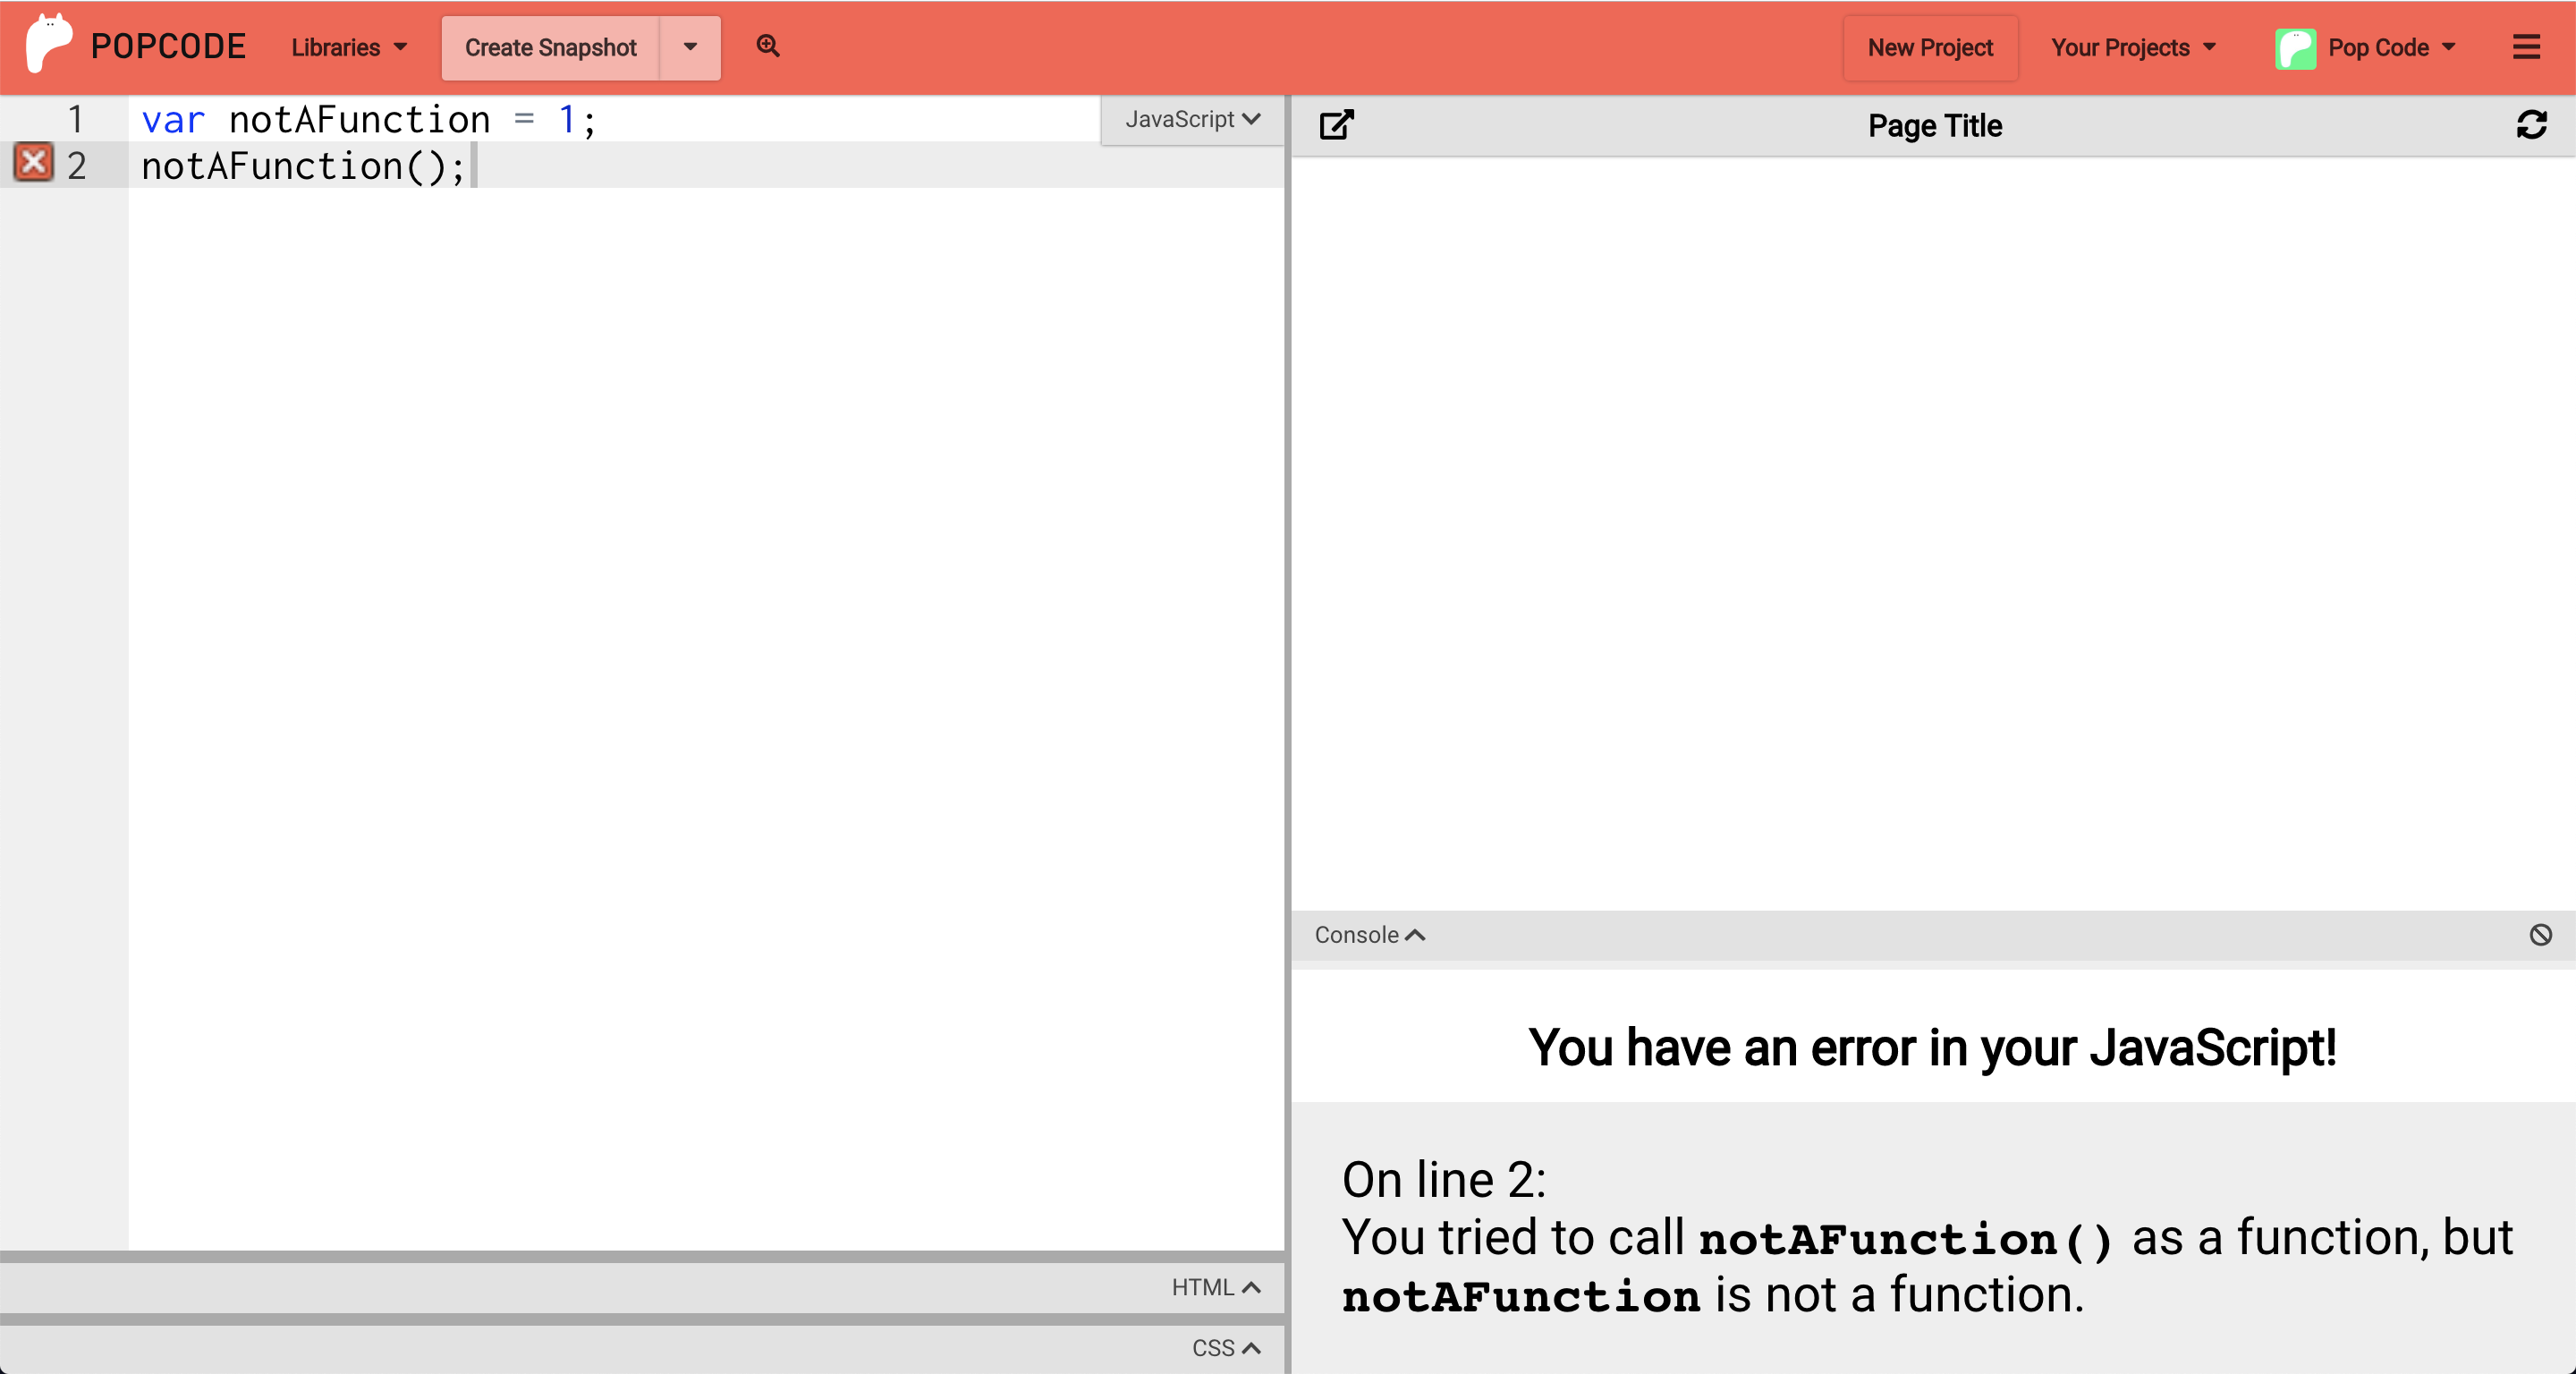The image size is (2576, 1374).
Task: Click in the code at notAFunction() line
Action: pyautogui.click(x=302, y=166)
